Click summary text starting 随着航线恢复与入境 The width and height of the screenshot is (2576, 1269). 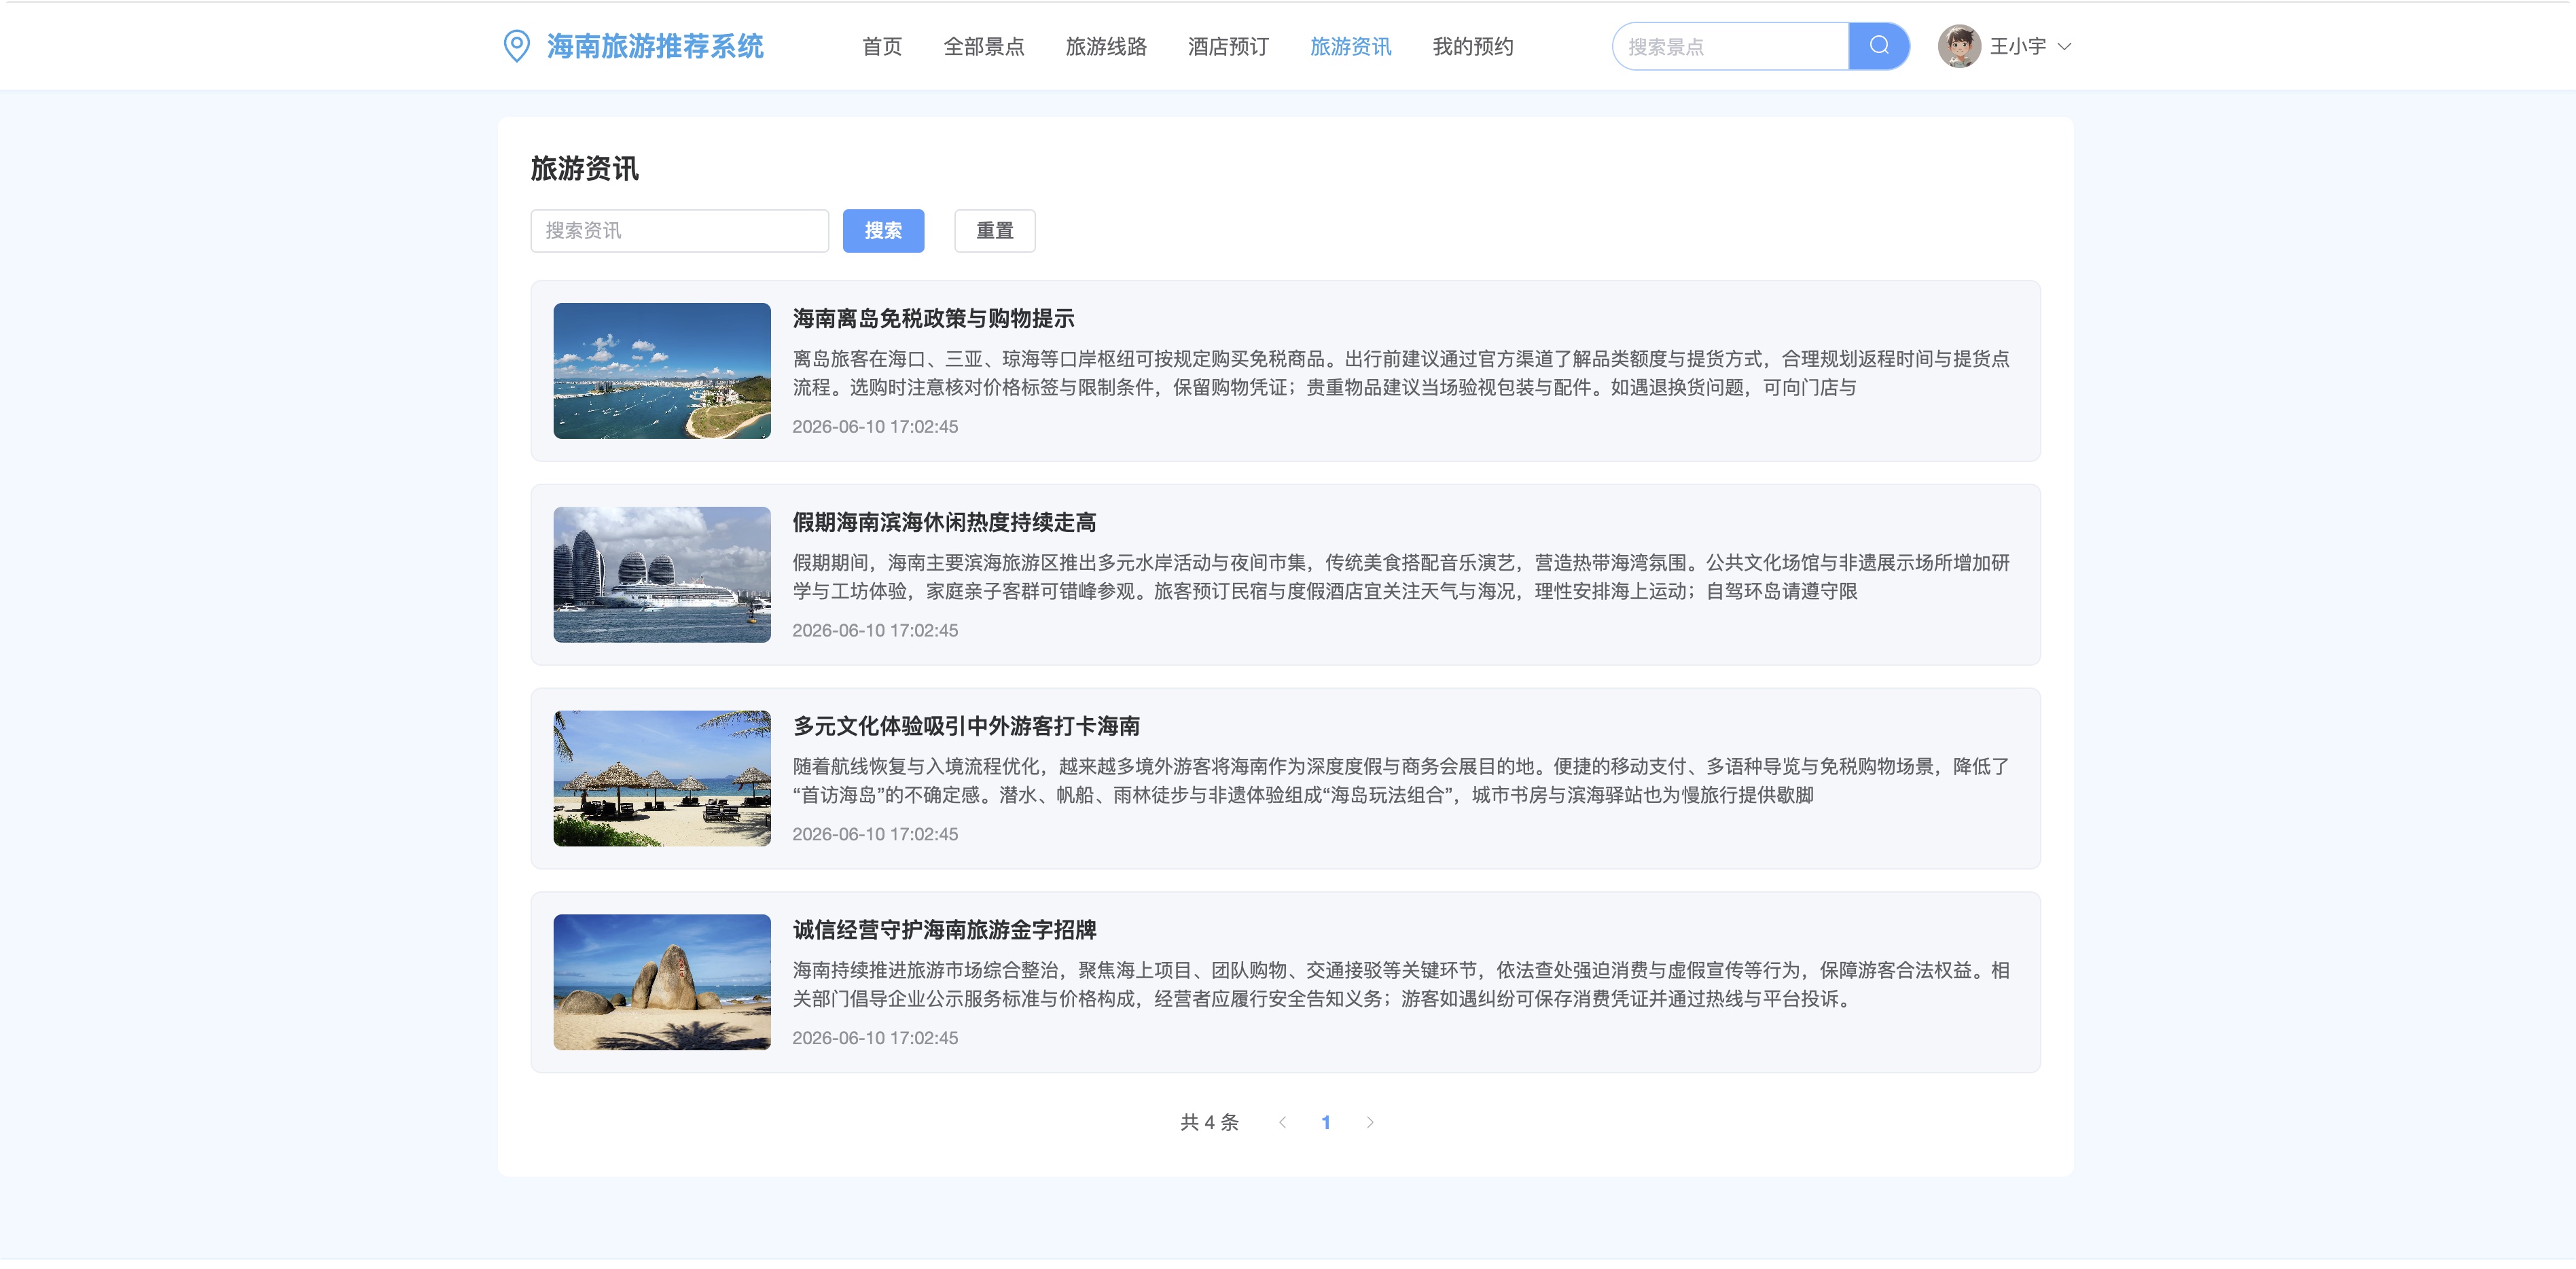pyautogui.click(x=1401, y=781)
